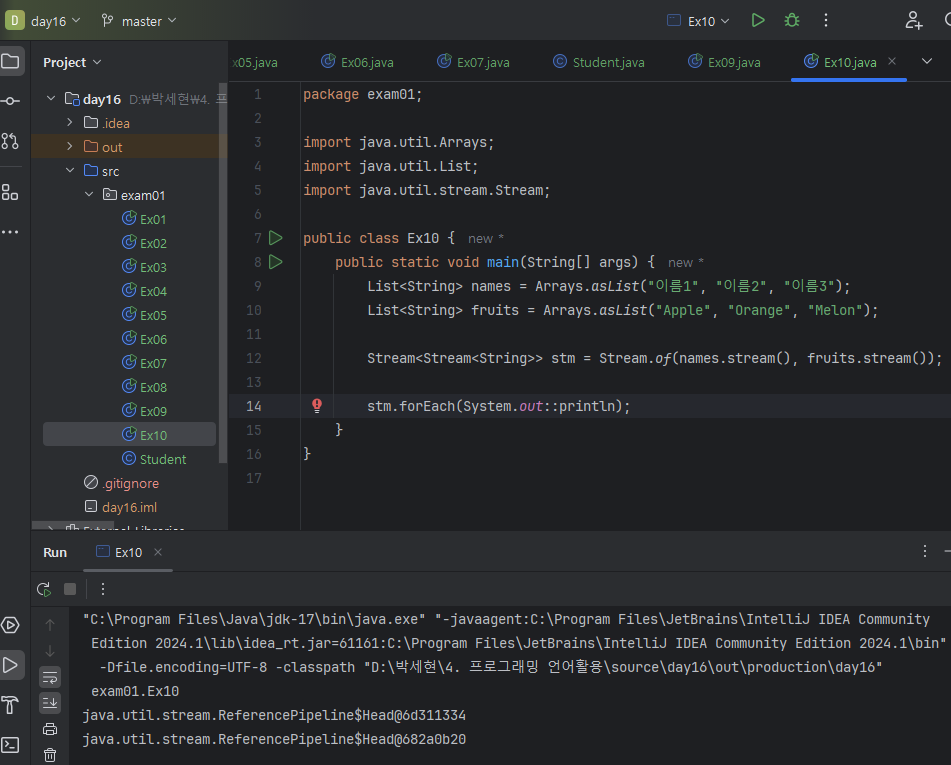Run Ex10 with the top toolbar play button

click(x=758, y=20)
